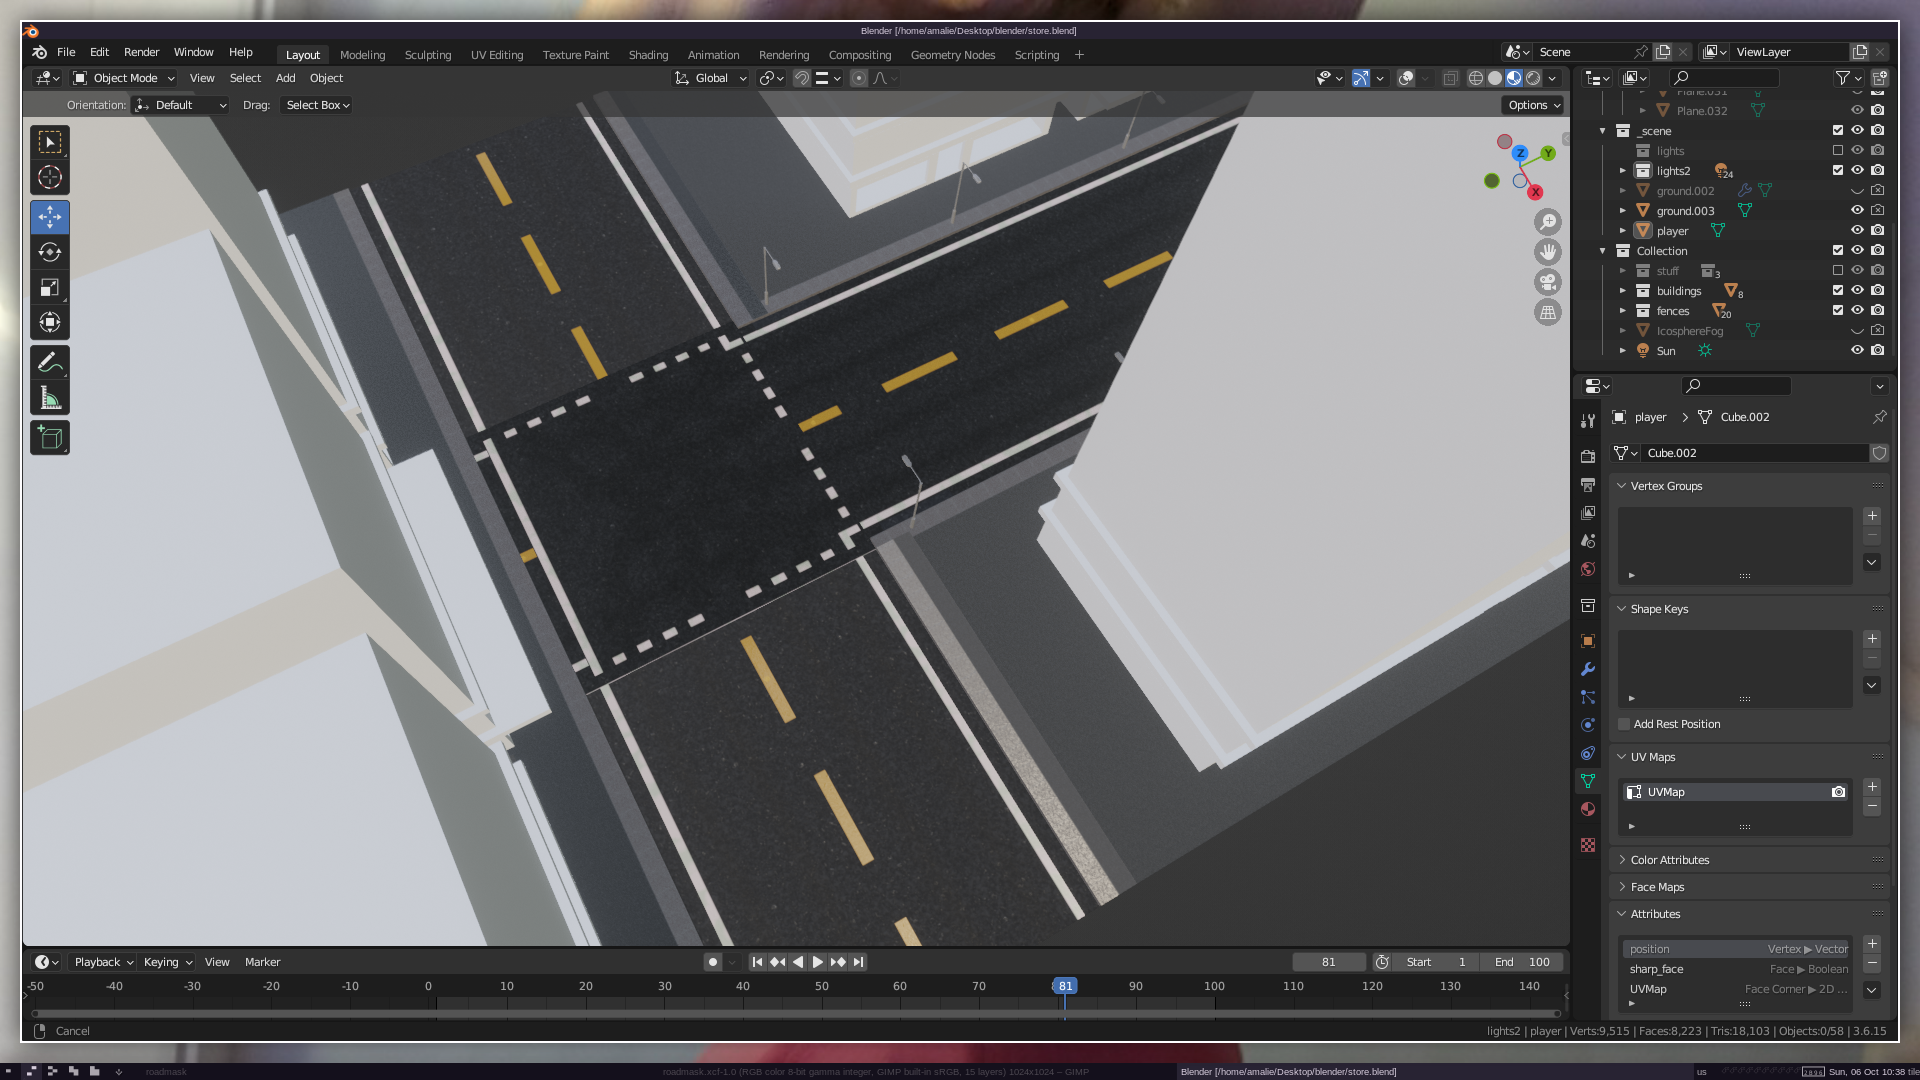This screenshot has width=1920, height=1080.
Task: Toggle camera view navigation icon
Action: (1547, 282)
